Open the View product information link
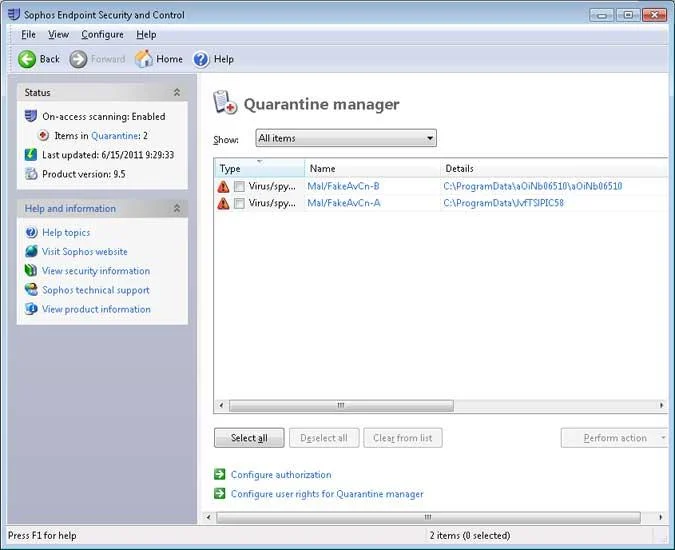The height and width of the screenshot is (550, 675). tap(96, 309)
